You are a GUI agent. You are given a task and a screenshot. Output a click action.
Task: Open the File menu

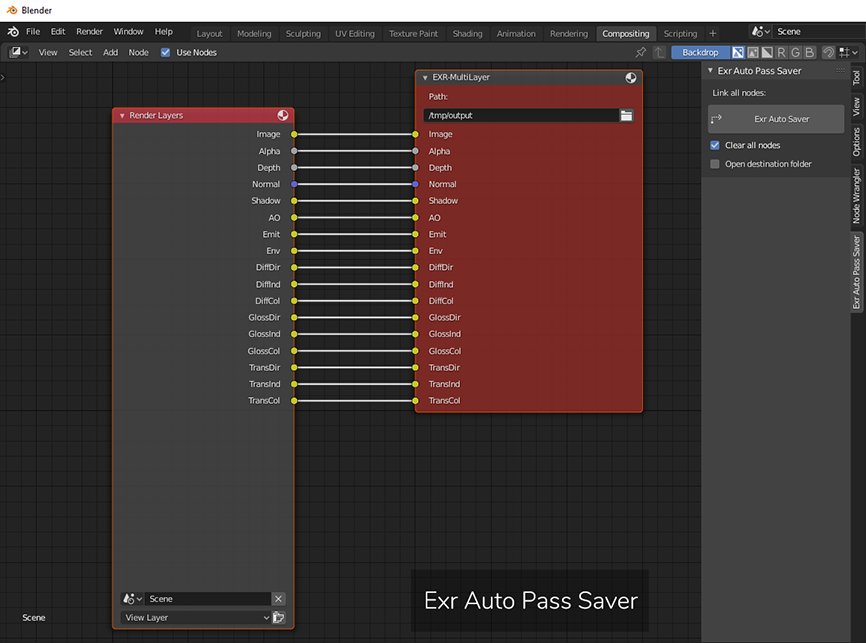coord(33,31)
